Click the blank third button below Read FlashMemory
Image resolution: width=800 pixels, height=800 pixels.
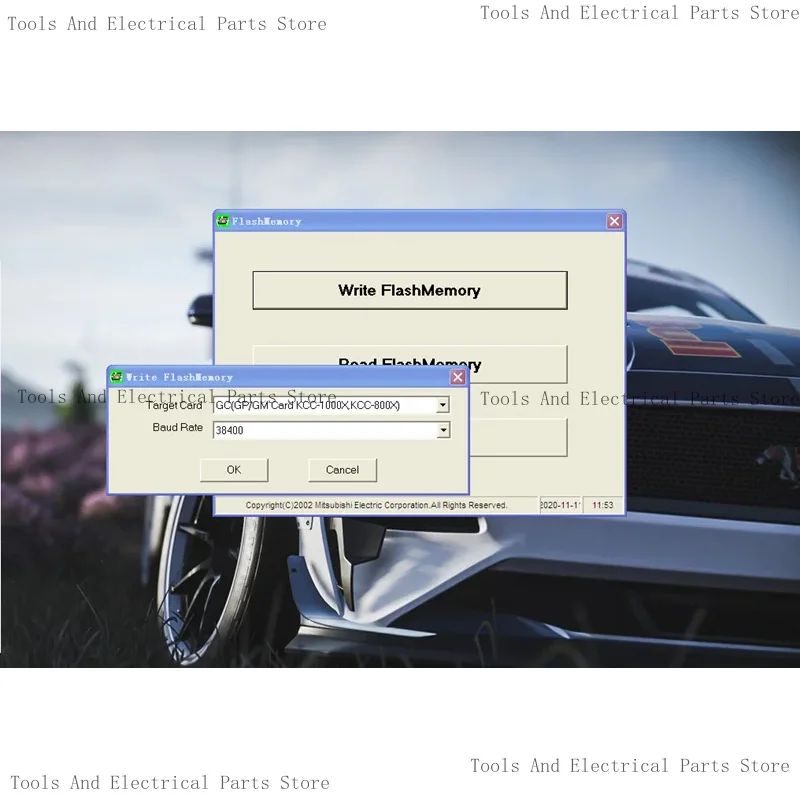click(518, 437)
